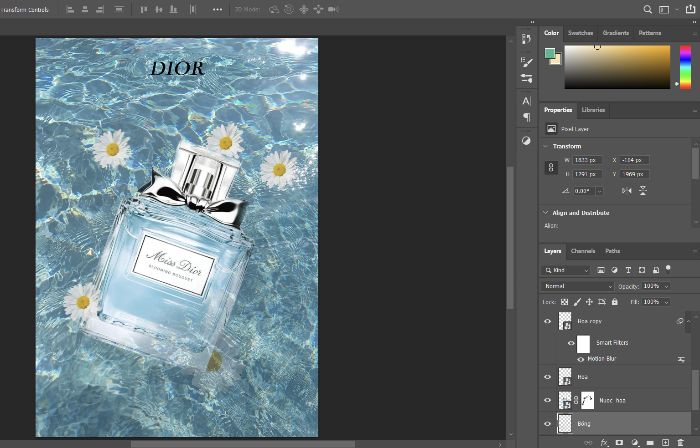Toggle Motion Blur filter visibility
The image size is (700, 448).
click(x=580, y=359)
